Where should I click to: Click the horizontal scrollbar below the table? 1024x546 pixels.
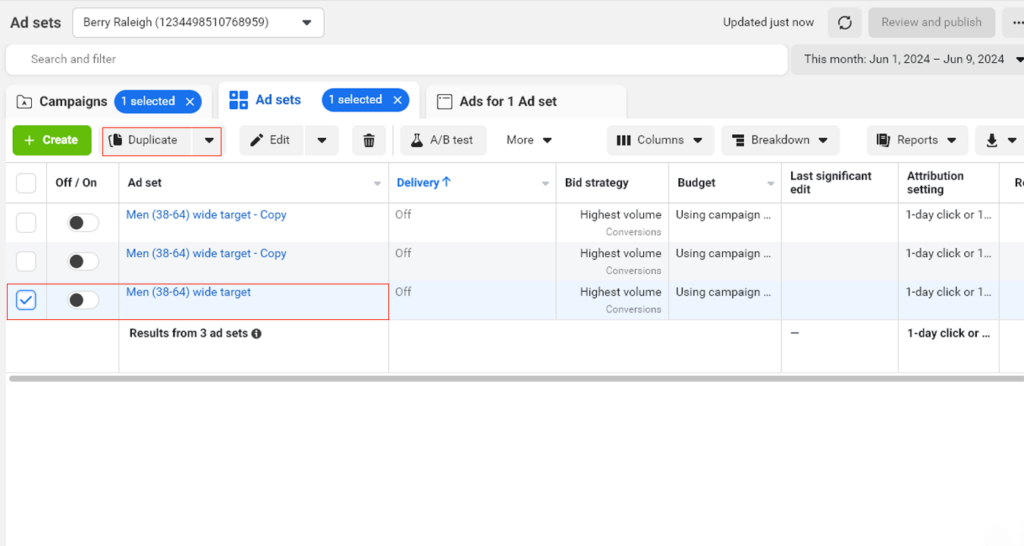500,379
